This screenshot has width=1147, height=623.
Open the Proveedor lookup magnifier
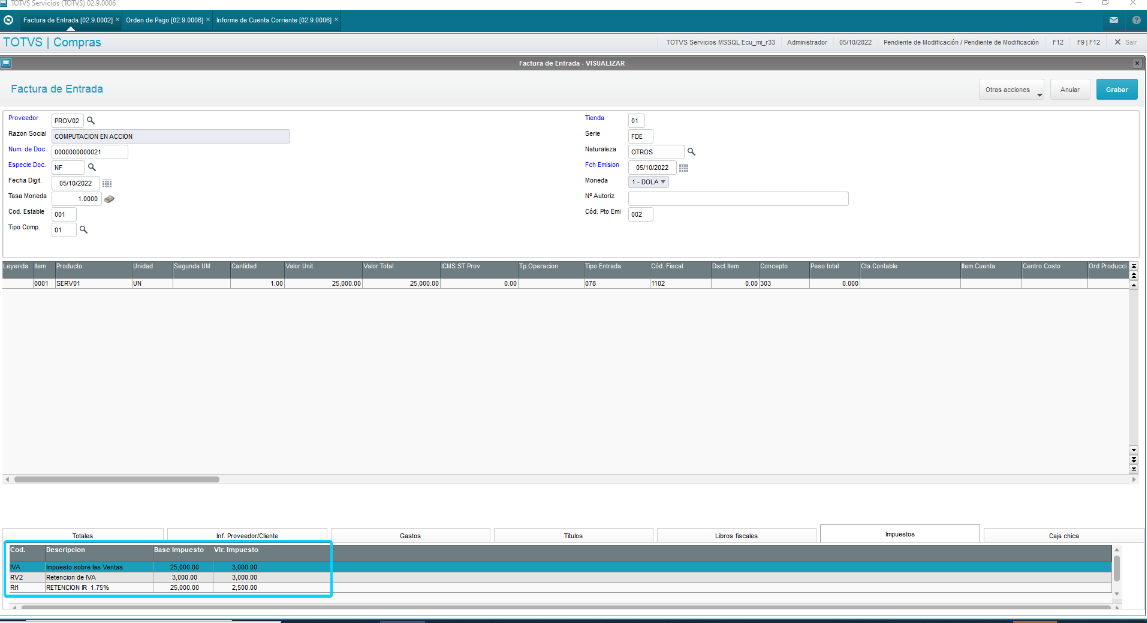[91, 121]
